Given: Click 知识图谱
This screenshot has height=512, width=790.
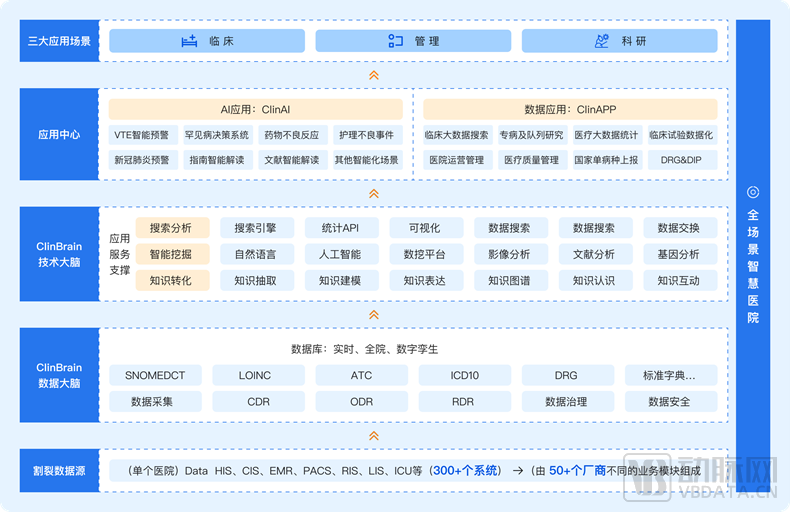Looking at the screenshot, I should tap(511, 281).
